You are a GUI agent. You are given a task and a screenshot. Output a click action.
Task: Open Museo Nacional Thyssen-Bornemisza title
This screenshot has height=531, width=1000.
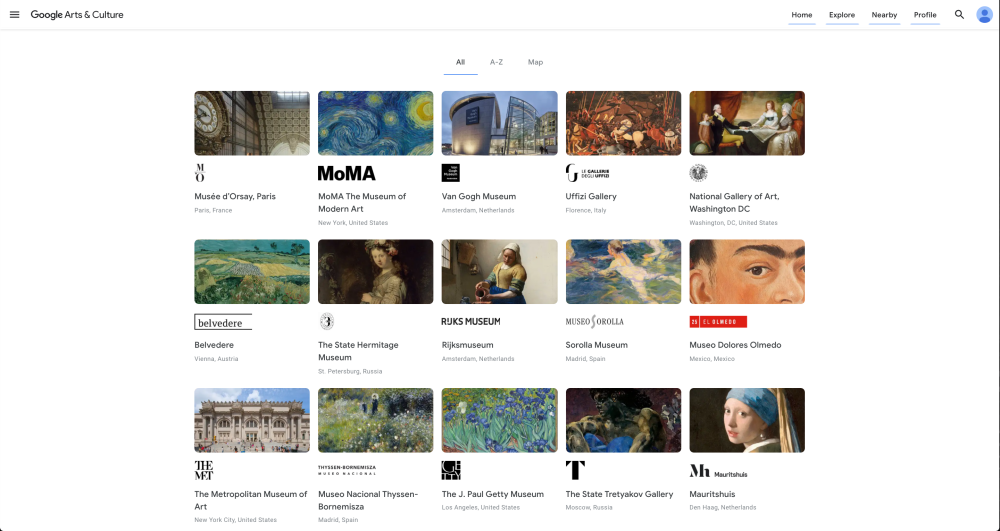(x=368, y=500)
